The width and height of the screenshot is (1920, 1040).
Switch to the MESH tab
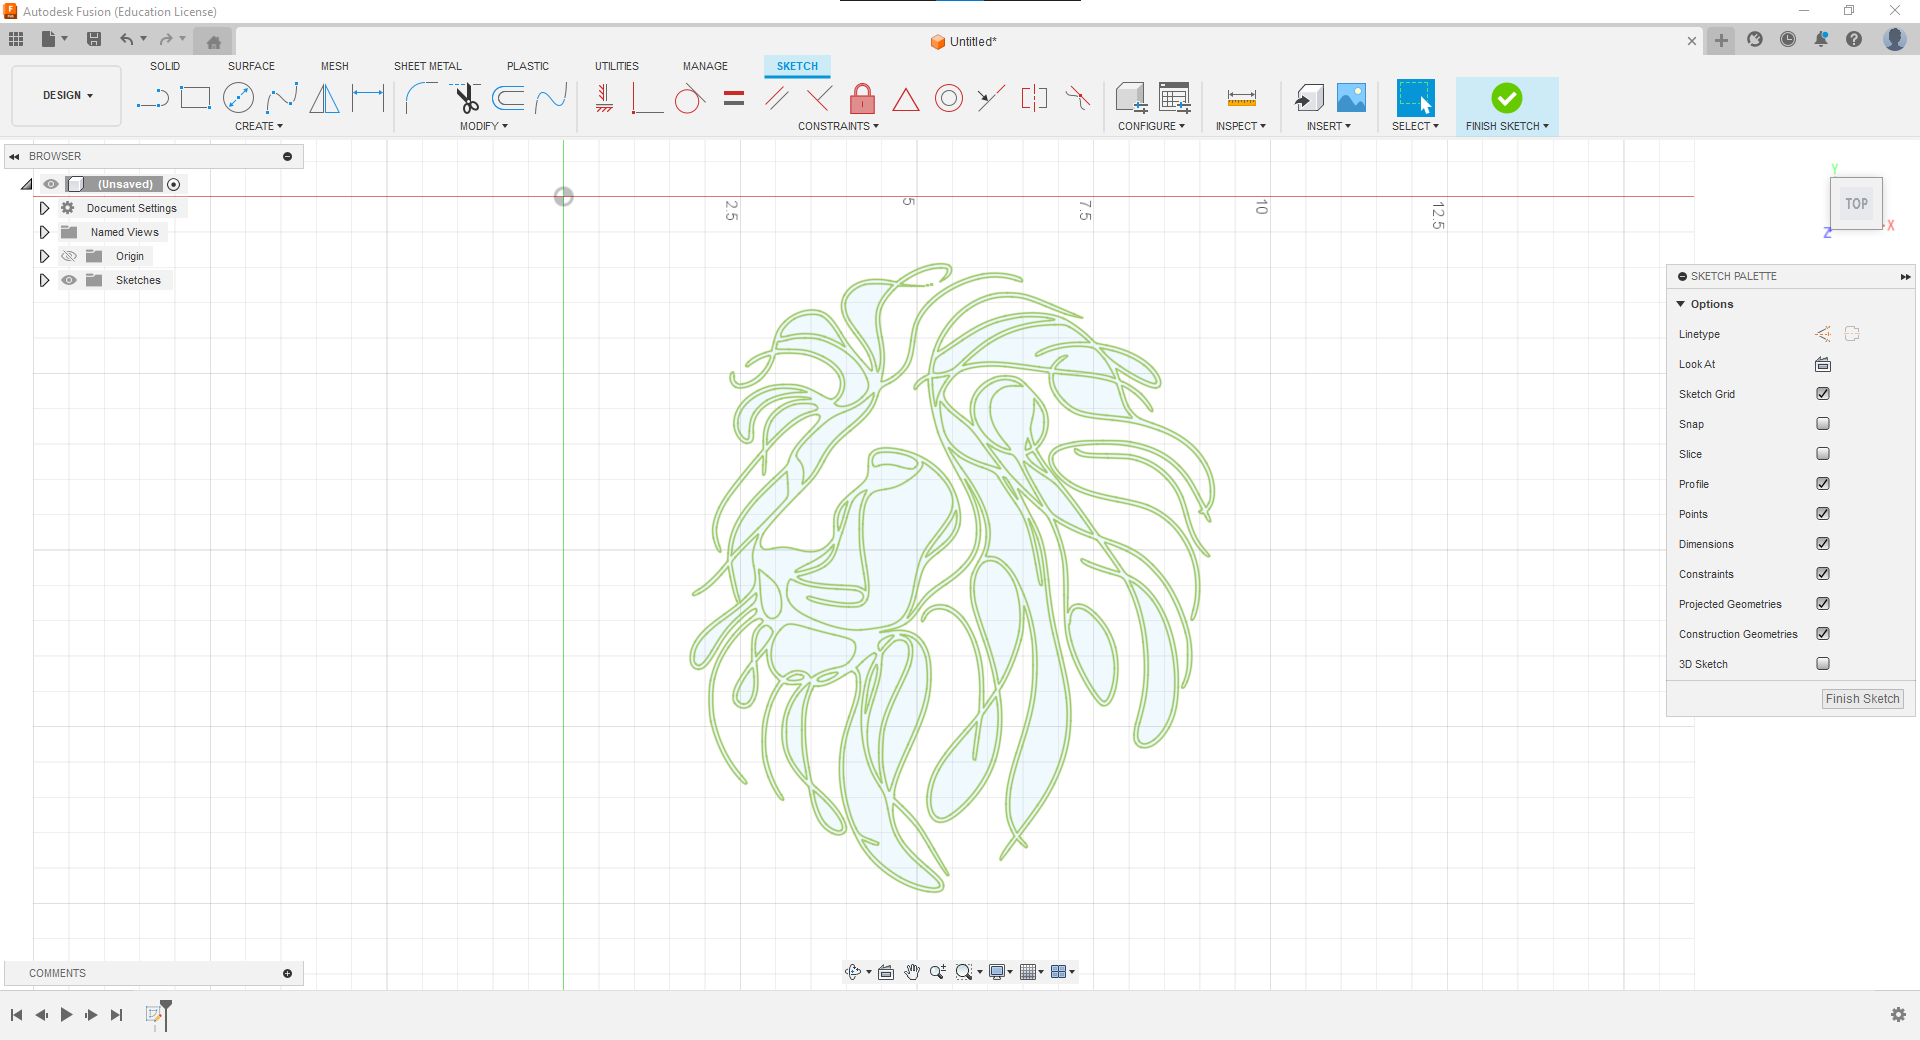(x=335, y=66)
